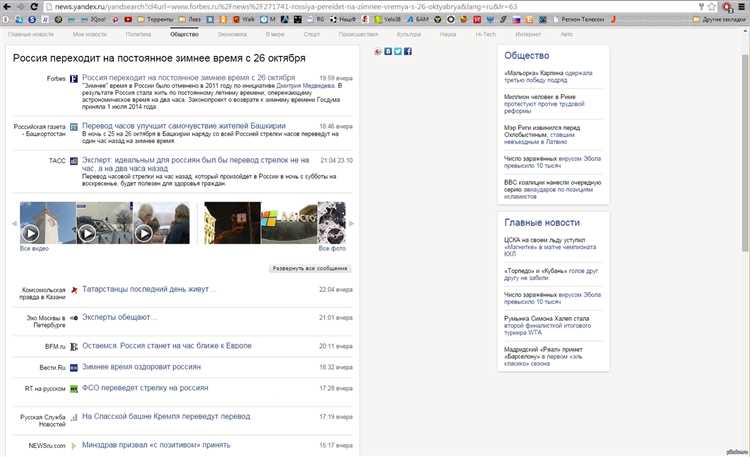750x457 pixels.
Task: Click the ТАСС source favicon
Action: [74, 160]
